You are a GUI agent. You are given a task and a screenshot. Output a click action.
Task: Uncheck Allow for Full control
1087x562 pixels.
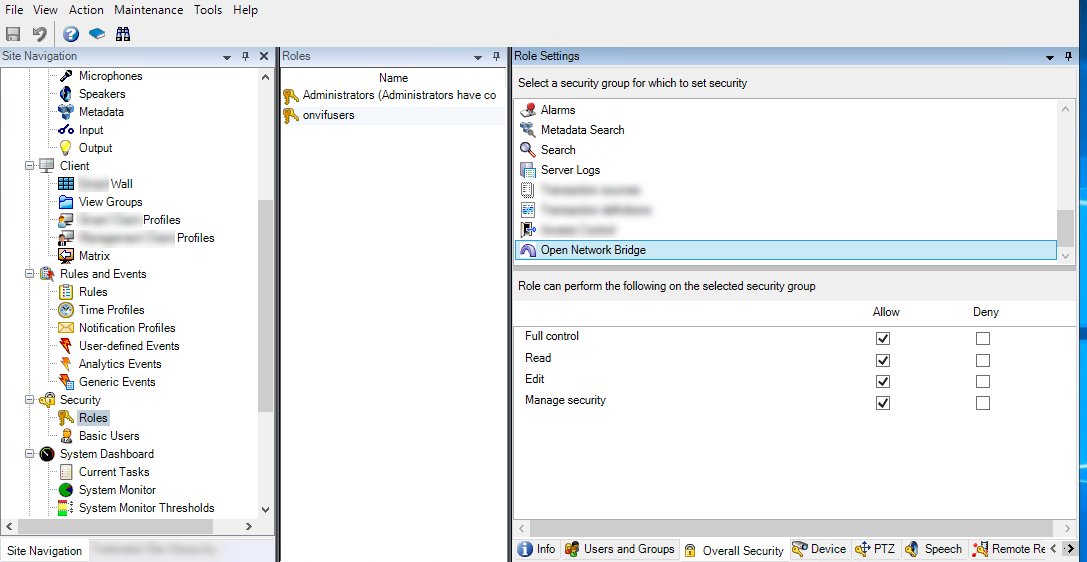pyautogui.click(x=883, y=339)
